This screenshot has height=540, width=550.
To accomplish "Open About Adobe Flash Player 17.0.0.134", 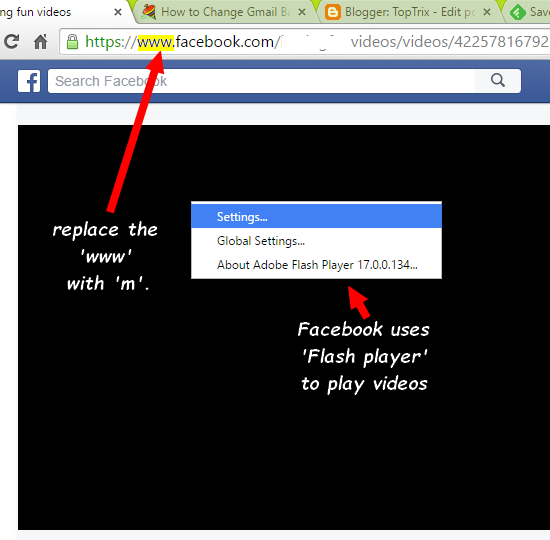I will (x=316, y=265).
